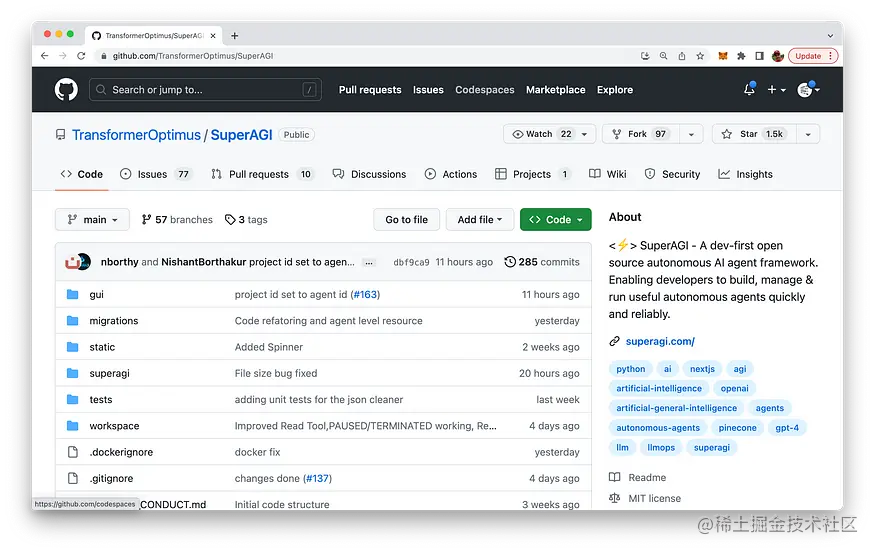This screenshot has height=552, width=875.
Task: Open the .gitignore file
Action: pyautogui.click(x=112, y=478)
